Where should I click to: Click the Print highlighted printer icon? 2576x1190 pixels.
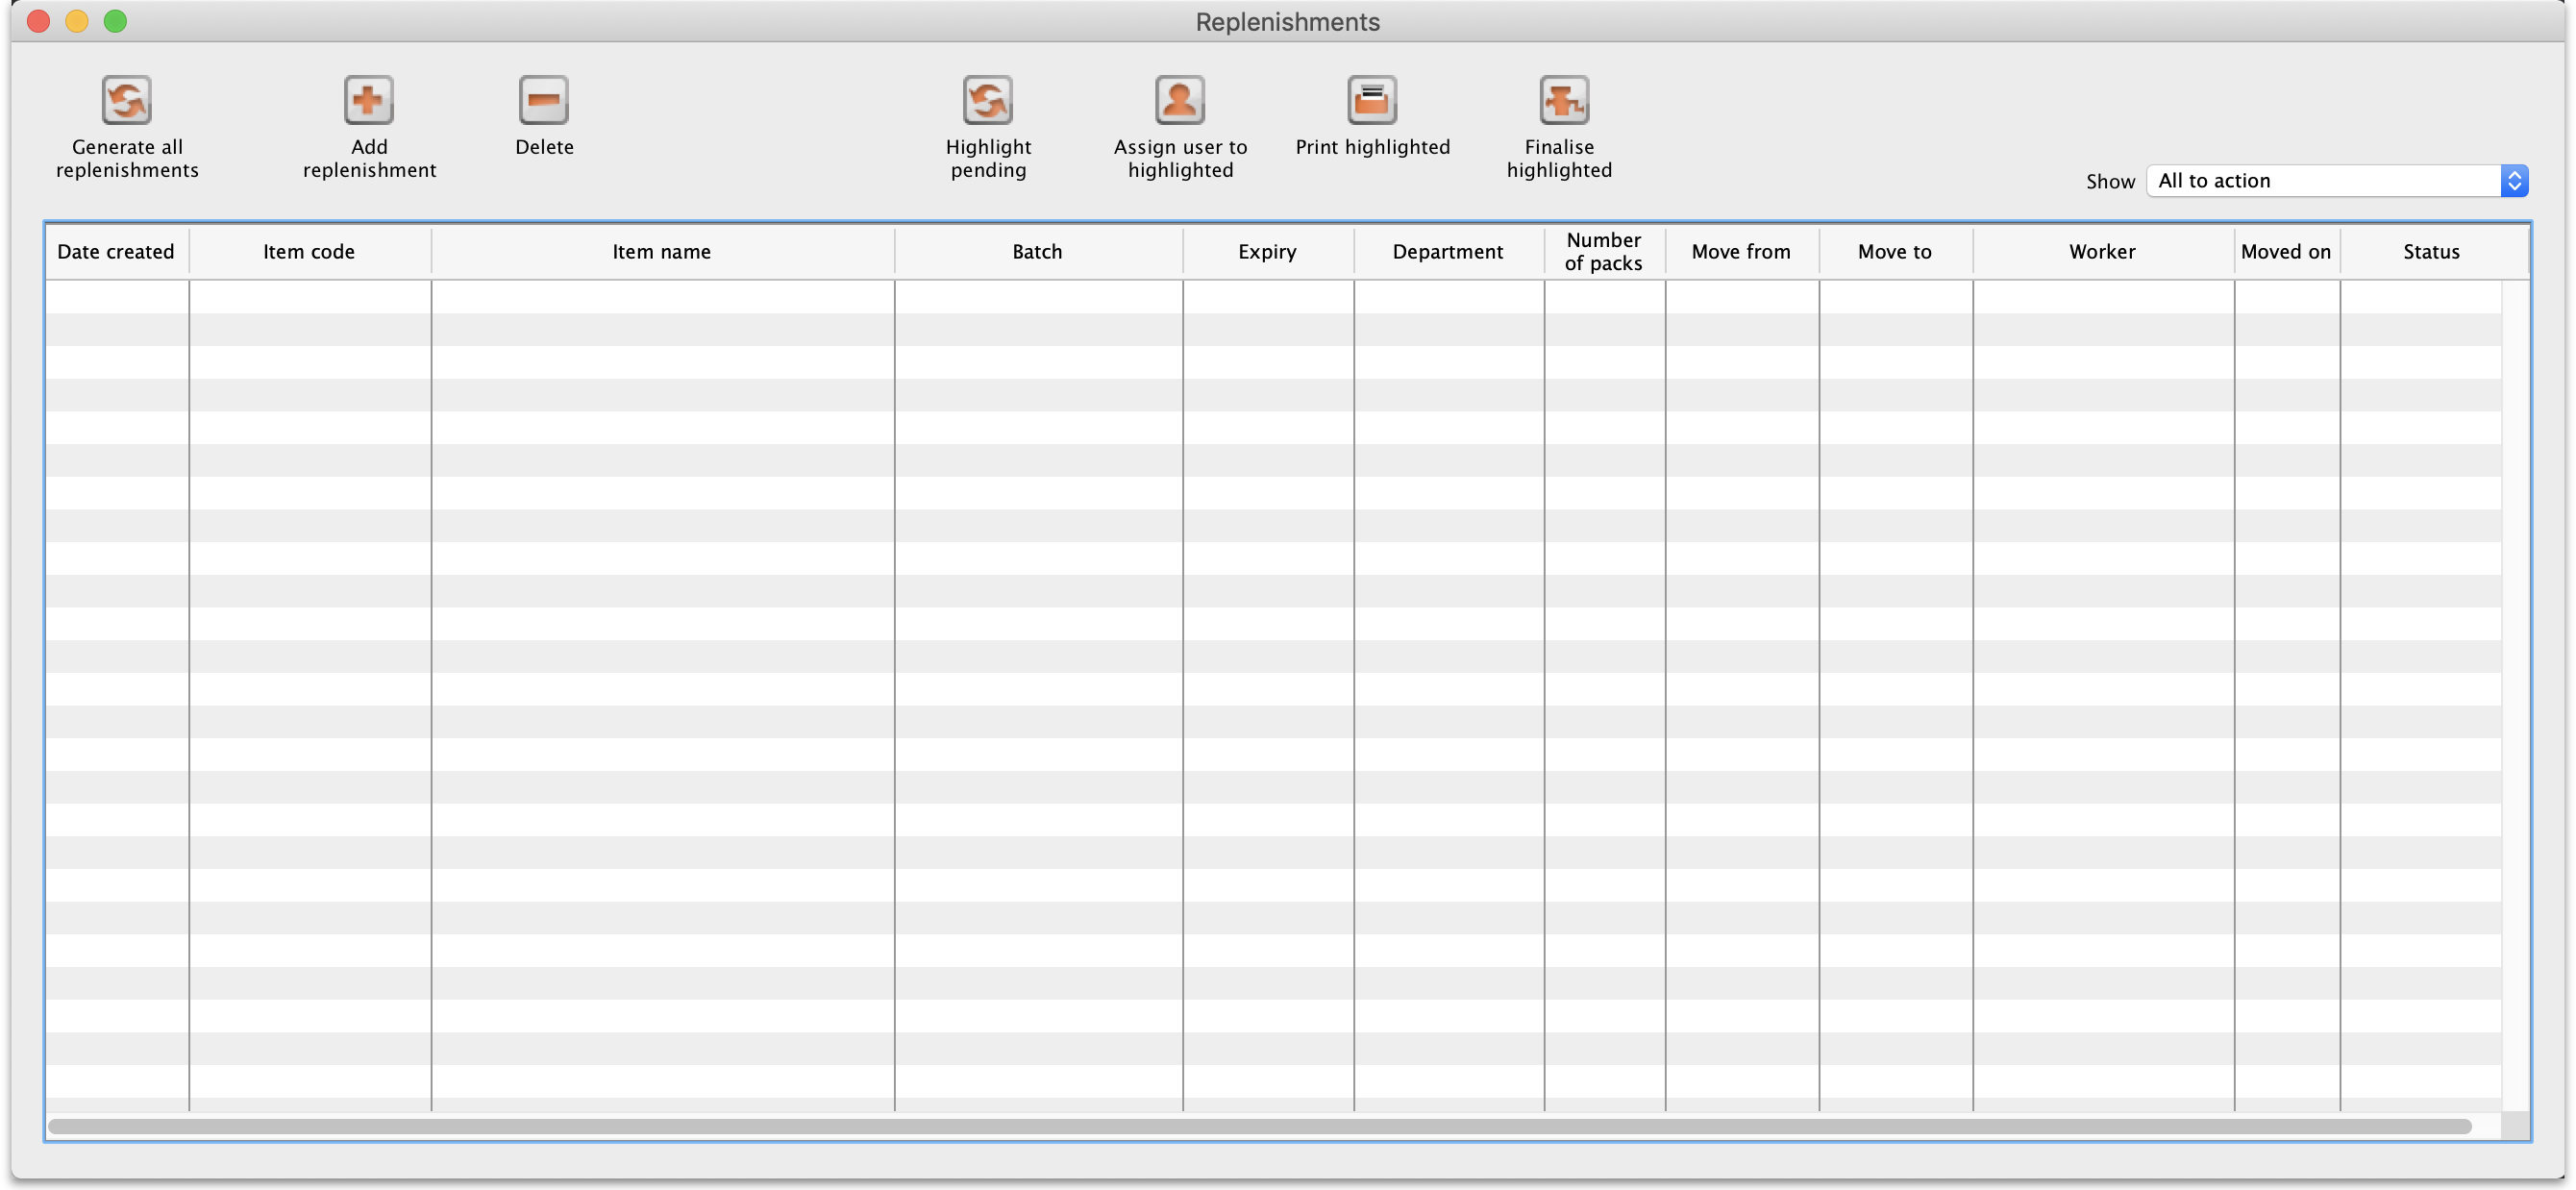[x=1371, y=100]
